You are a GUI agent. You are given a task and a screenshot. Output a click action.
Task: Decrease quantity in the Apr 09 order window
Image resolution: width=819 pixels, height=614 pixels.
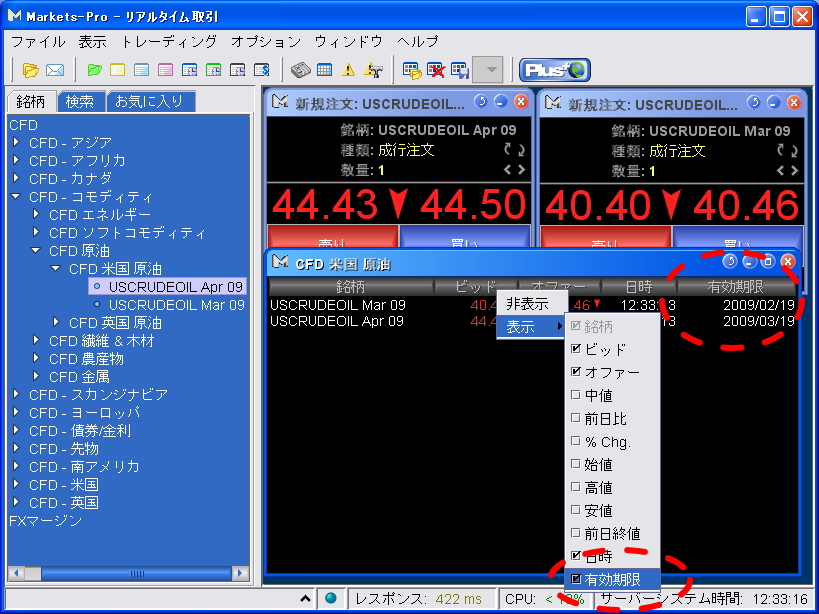[x=507, y=170]
